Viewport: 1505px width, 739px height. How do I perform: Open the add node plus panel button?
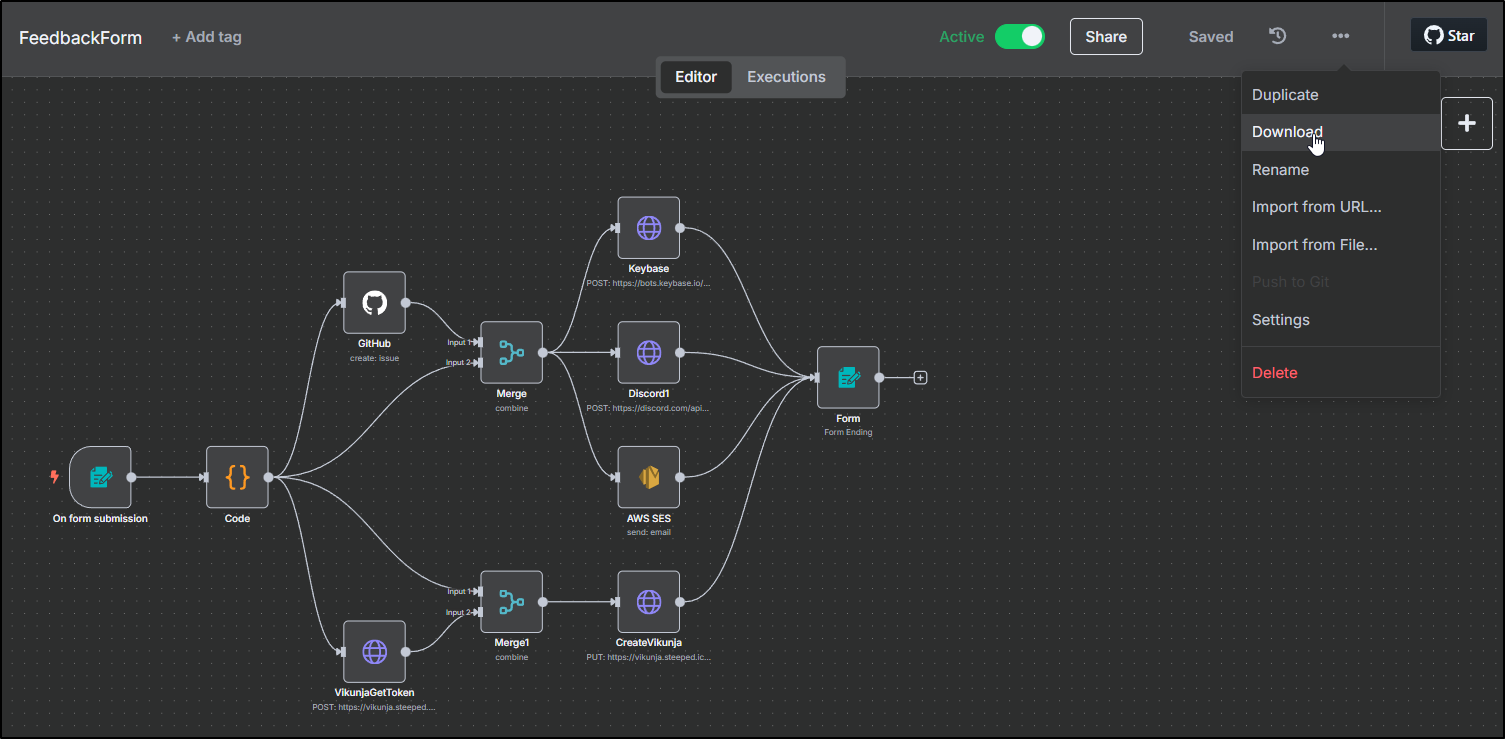coord(1466,123)
